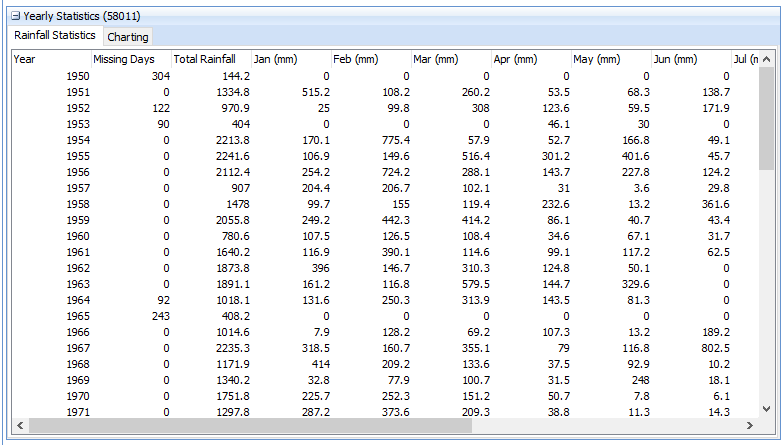Select the 304 missing days cell
Screen dimensions: 781x445
click(x=161, y=76)
